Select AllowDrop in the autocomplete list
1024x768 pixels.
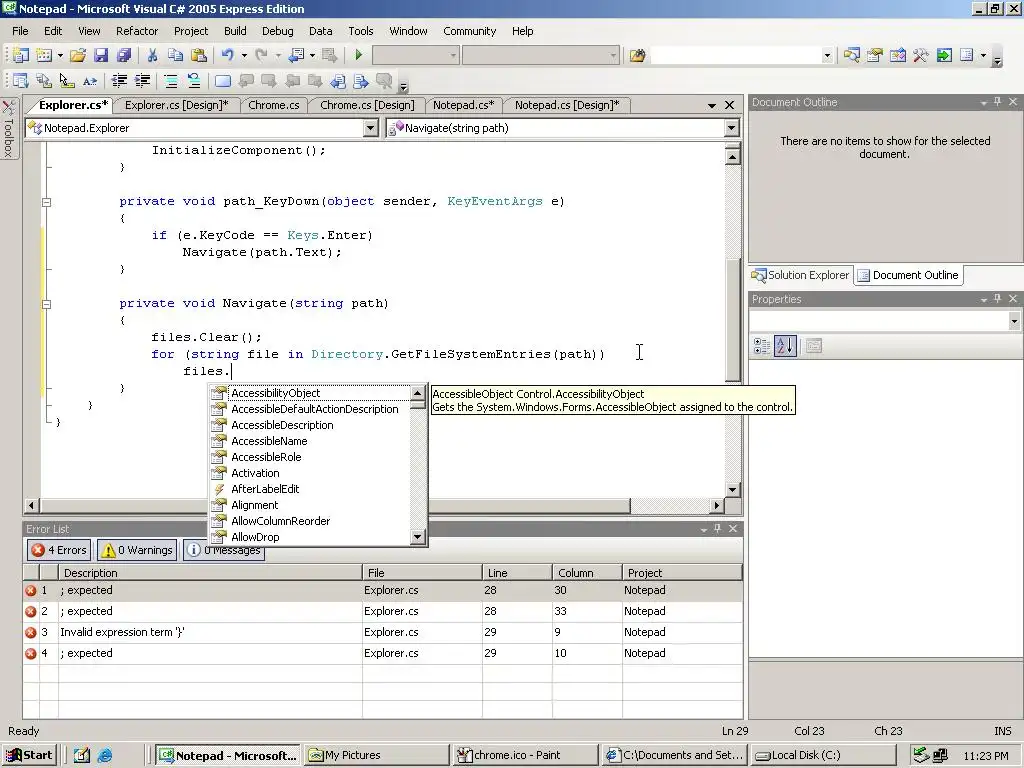click(x=255, y=537)
